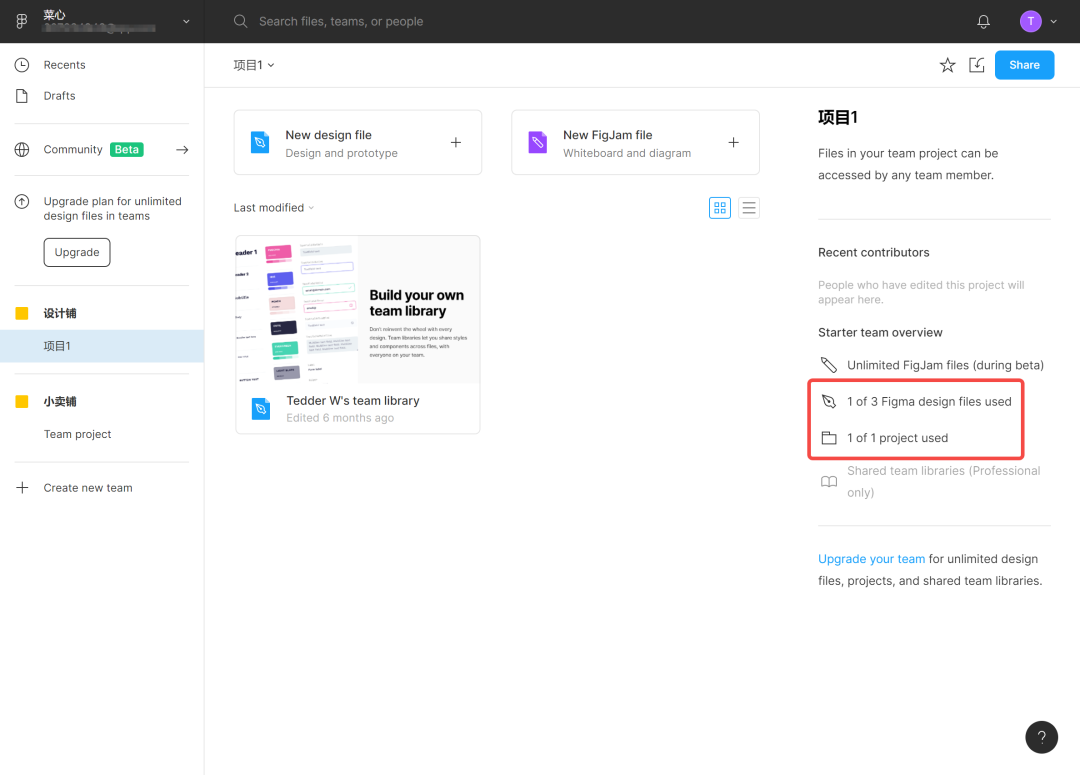Select 项目1 project in sidebar
1080x775 pixels.
102,346
